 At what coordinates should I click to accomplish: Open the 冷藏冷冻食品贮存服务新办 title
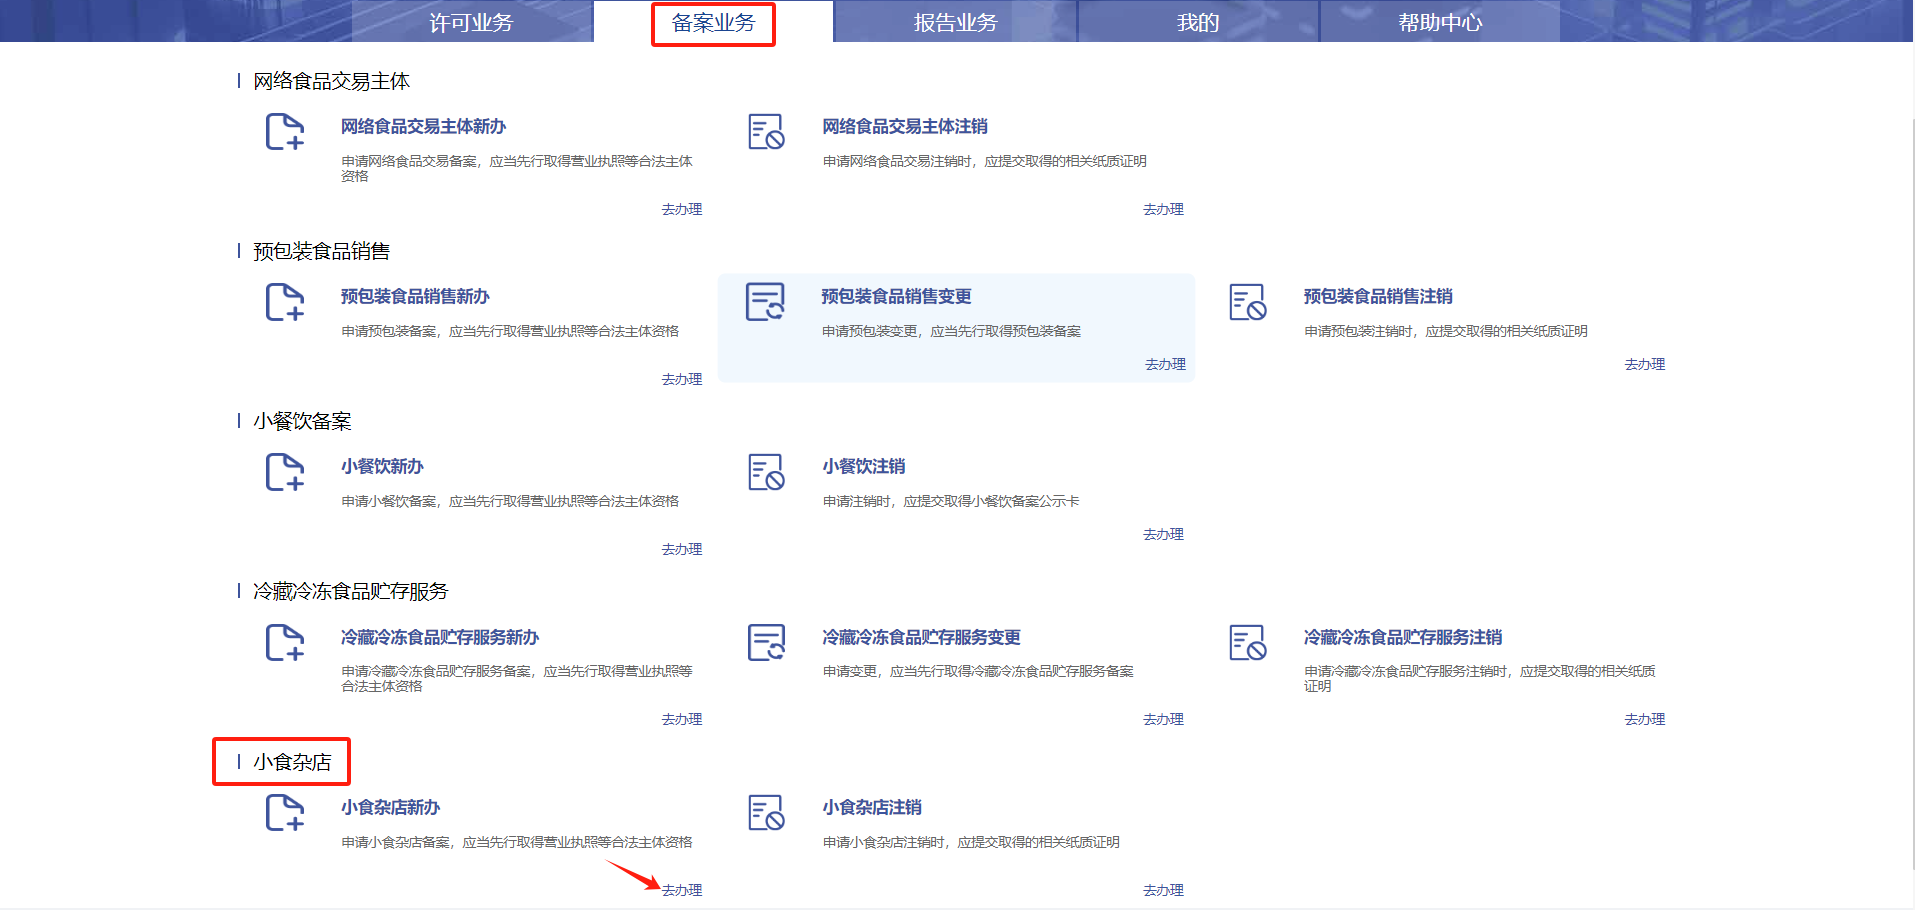[x=439, y=637]
